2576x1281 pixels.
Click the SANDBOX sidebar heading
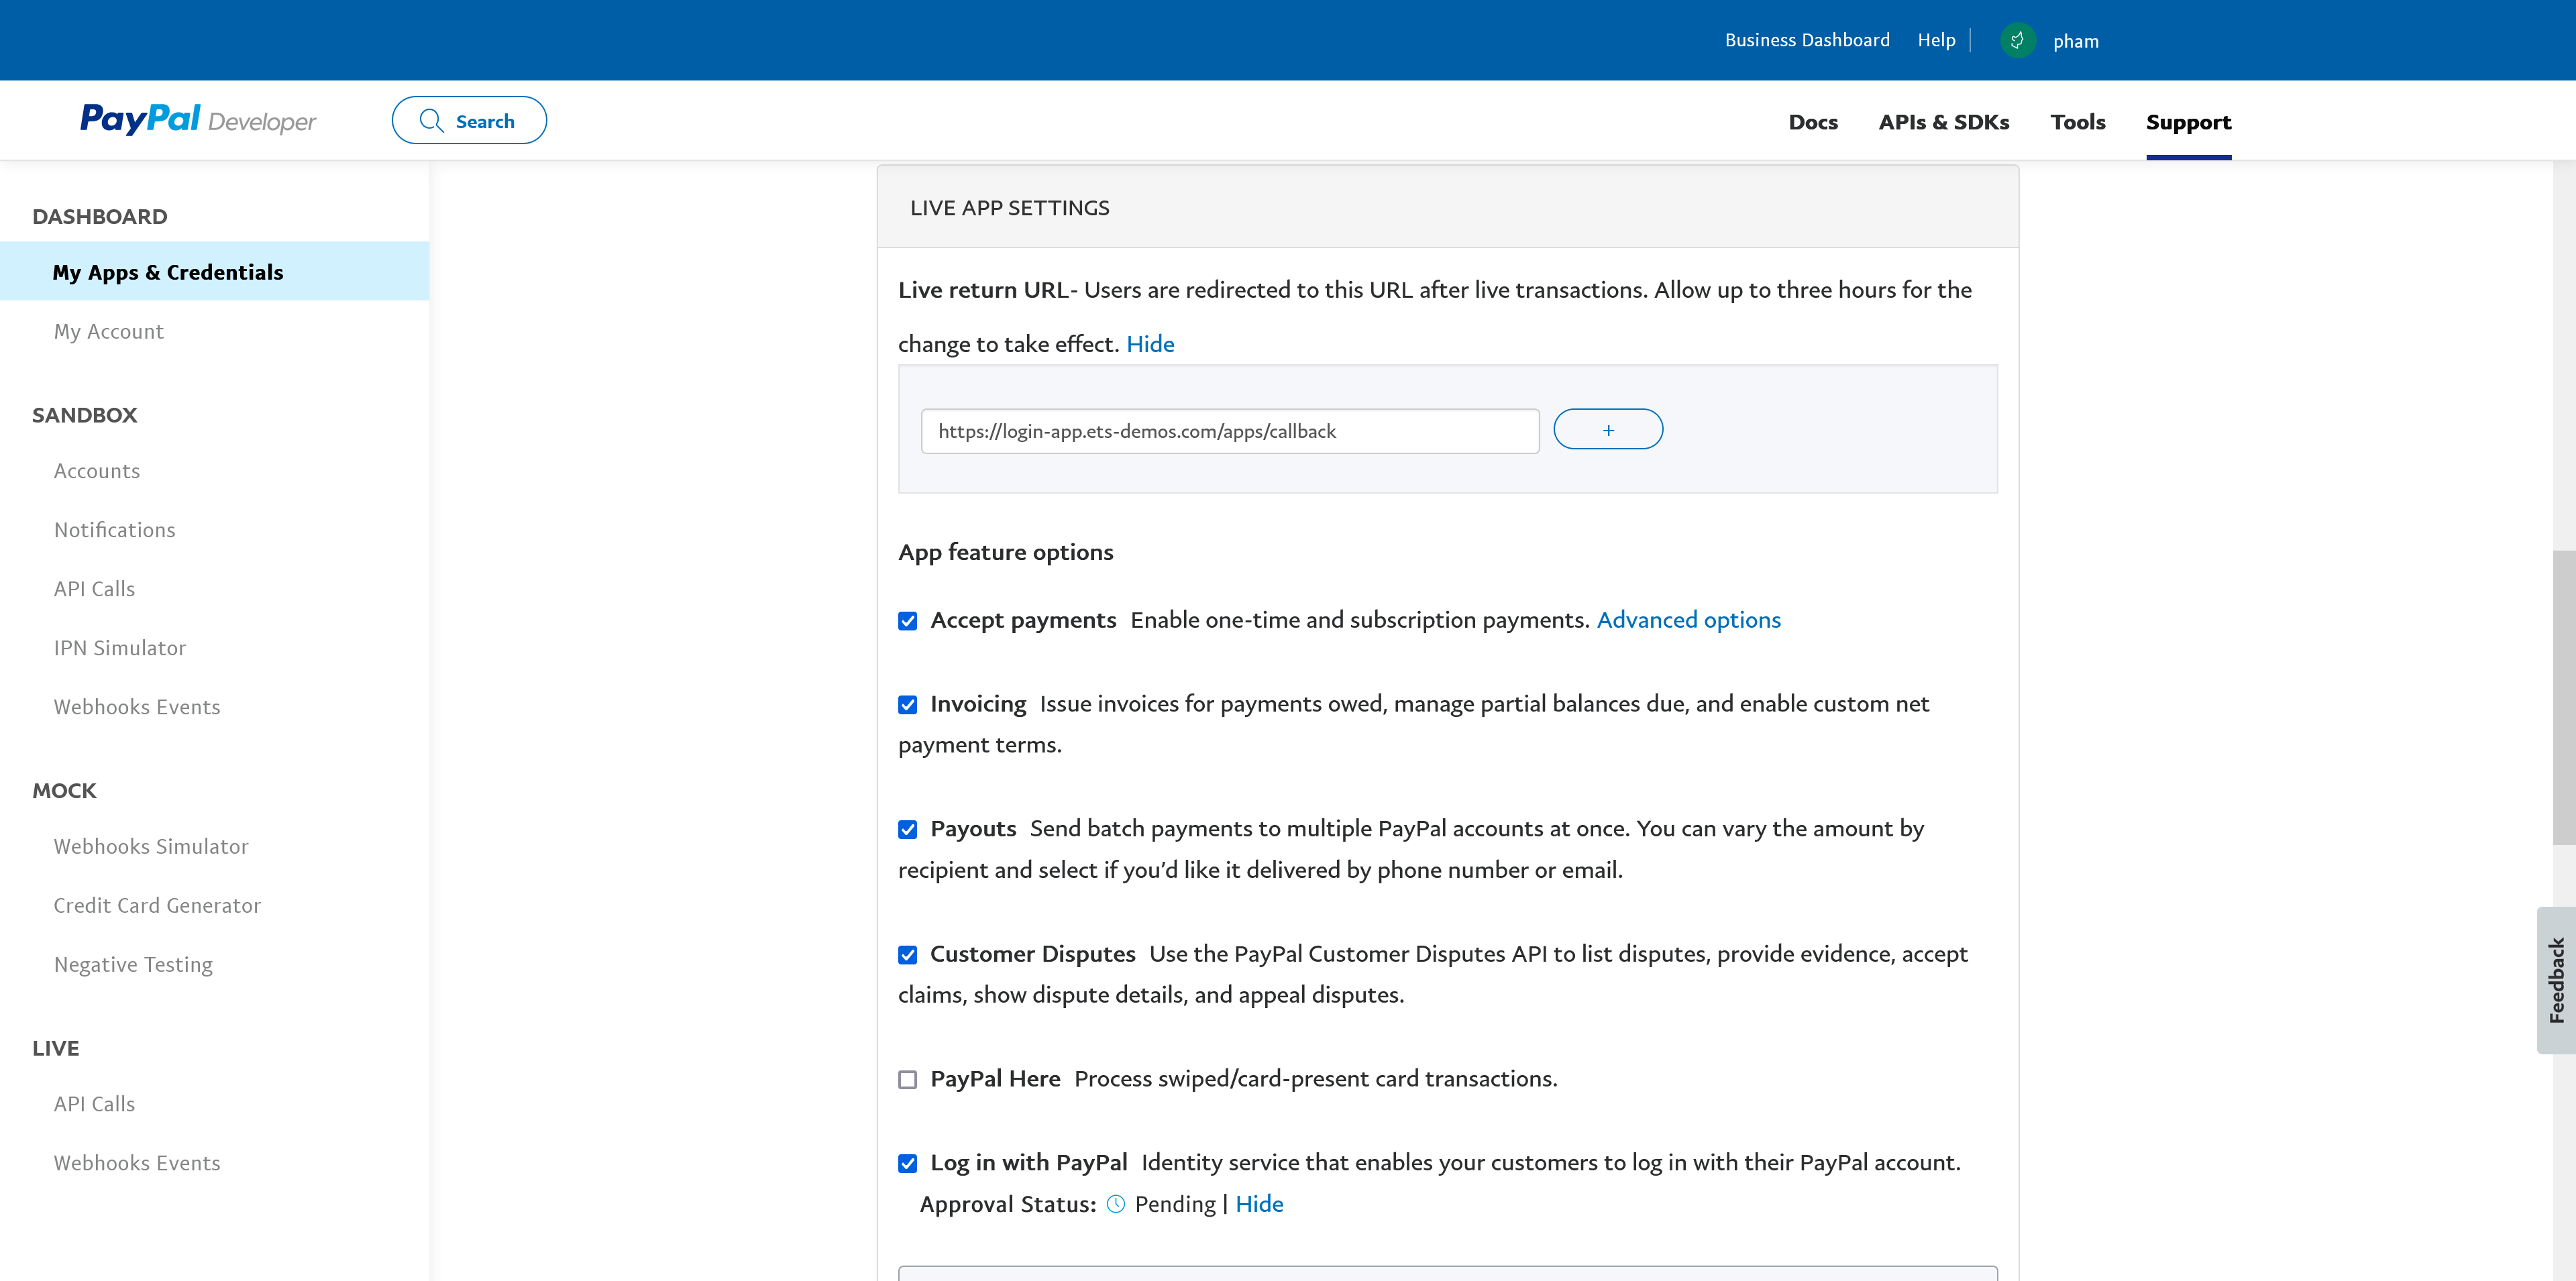point(84,415)
